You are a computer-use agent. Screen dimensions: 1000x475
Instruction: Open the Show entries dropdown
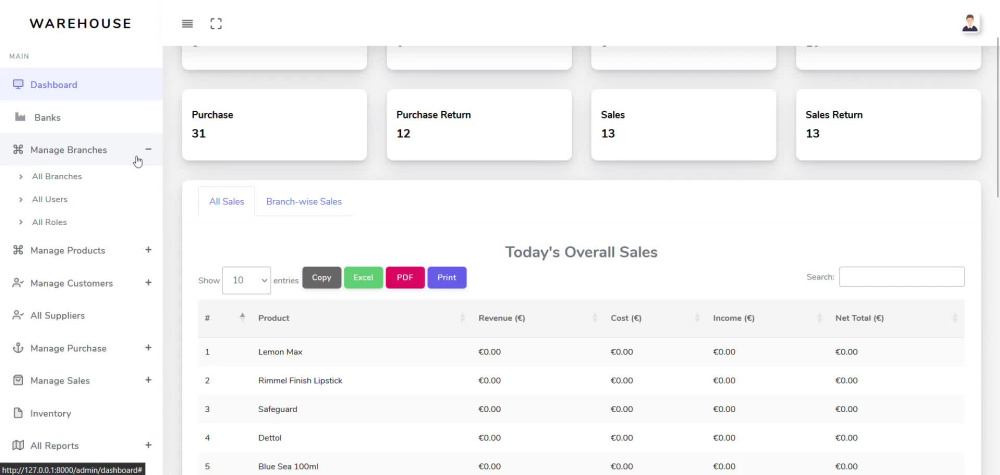(246, 280)
